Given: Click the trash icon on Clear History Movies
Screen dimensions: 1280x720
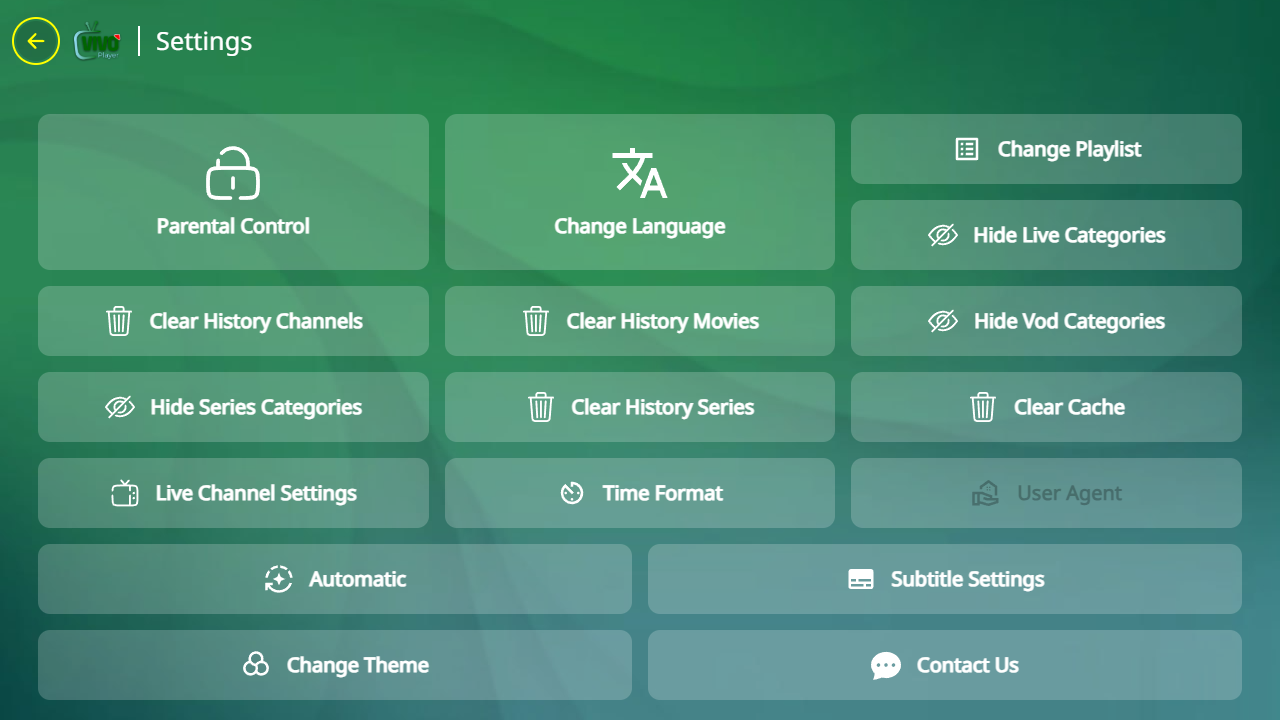Looking at the screenshot, I should 535,321.
